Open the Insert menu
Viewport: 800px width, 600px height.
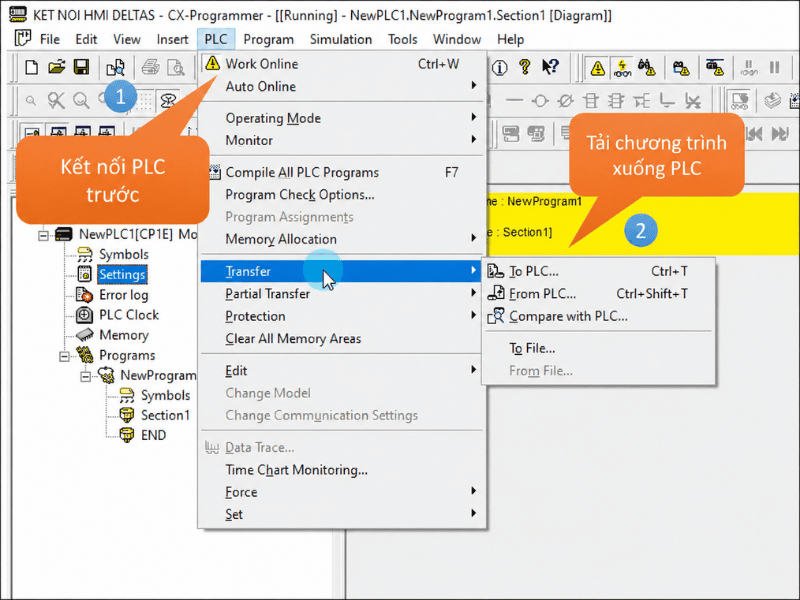coord(172,39)
